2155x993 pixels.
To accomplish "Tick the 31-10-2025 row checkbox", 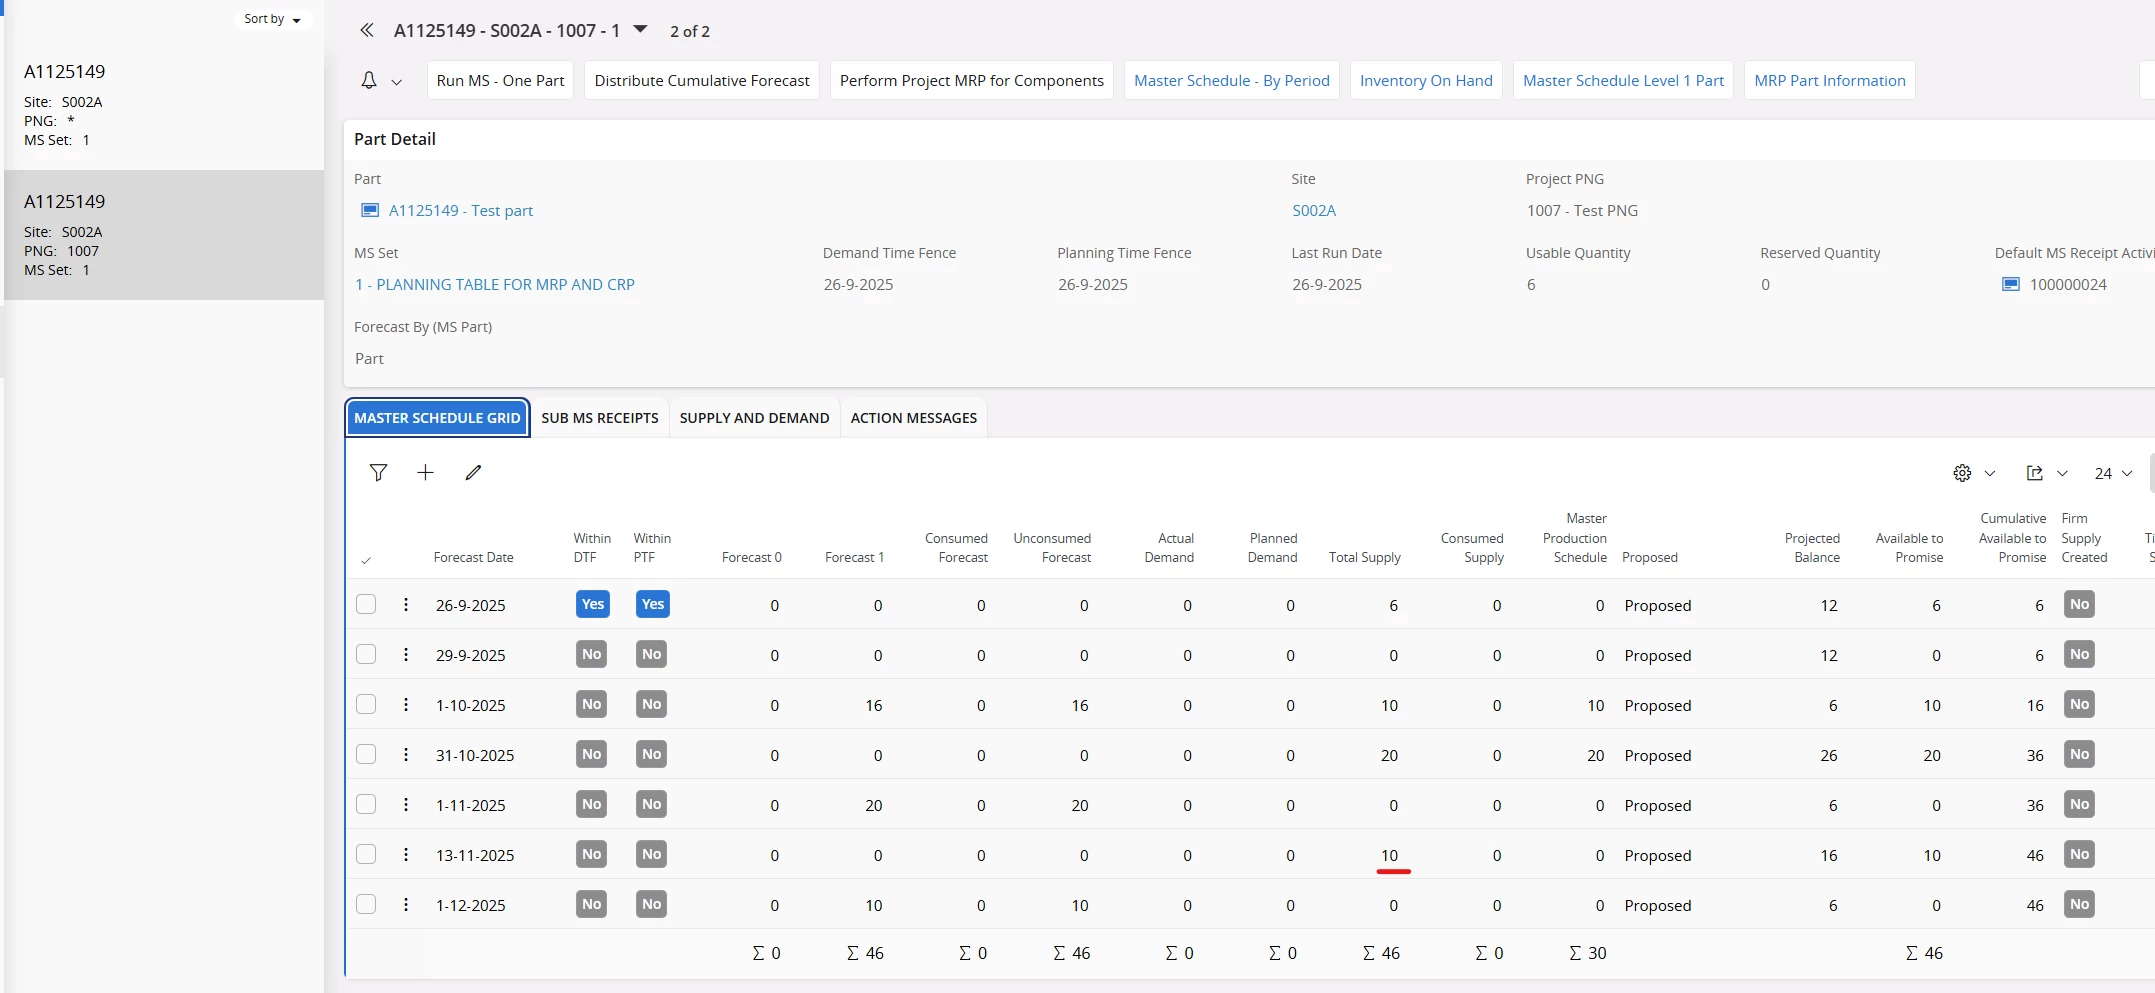I will [366, 755].
